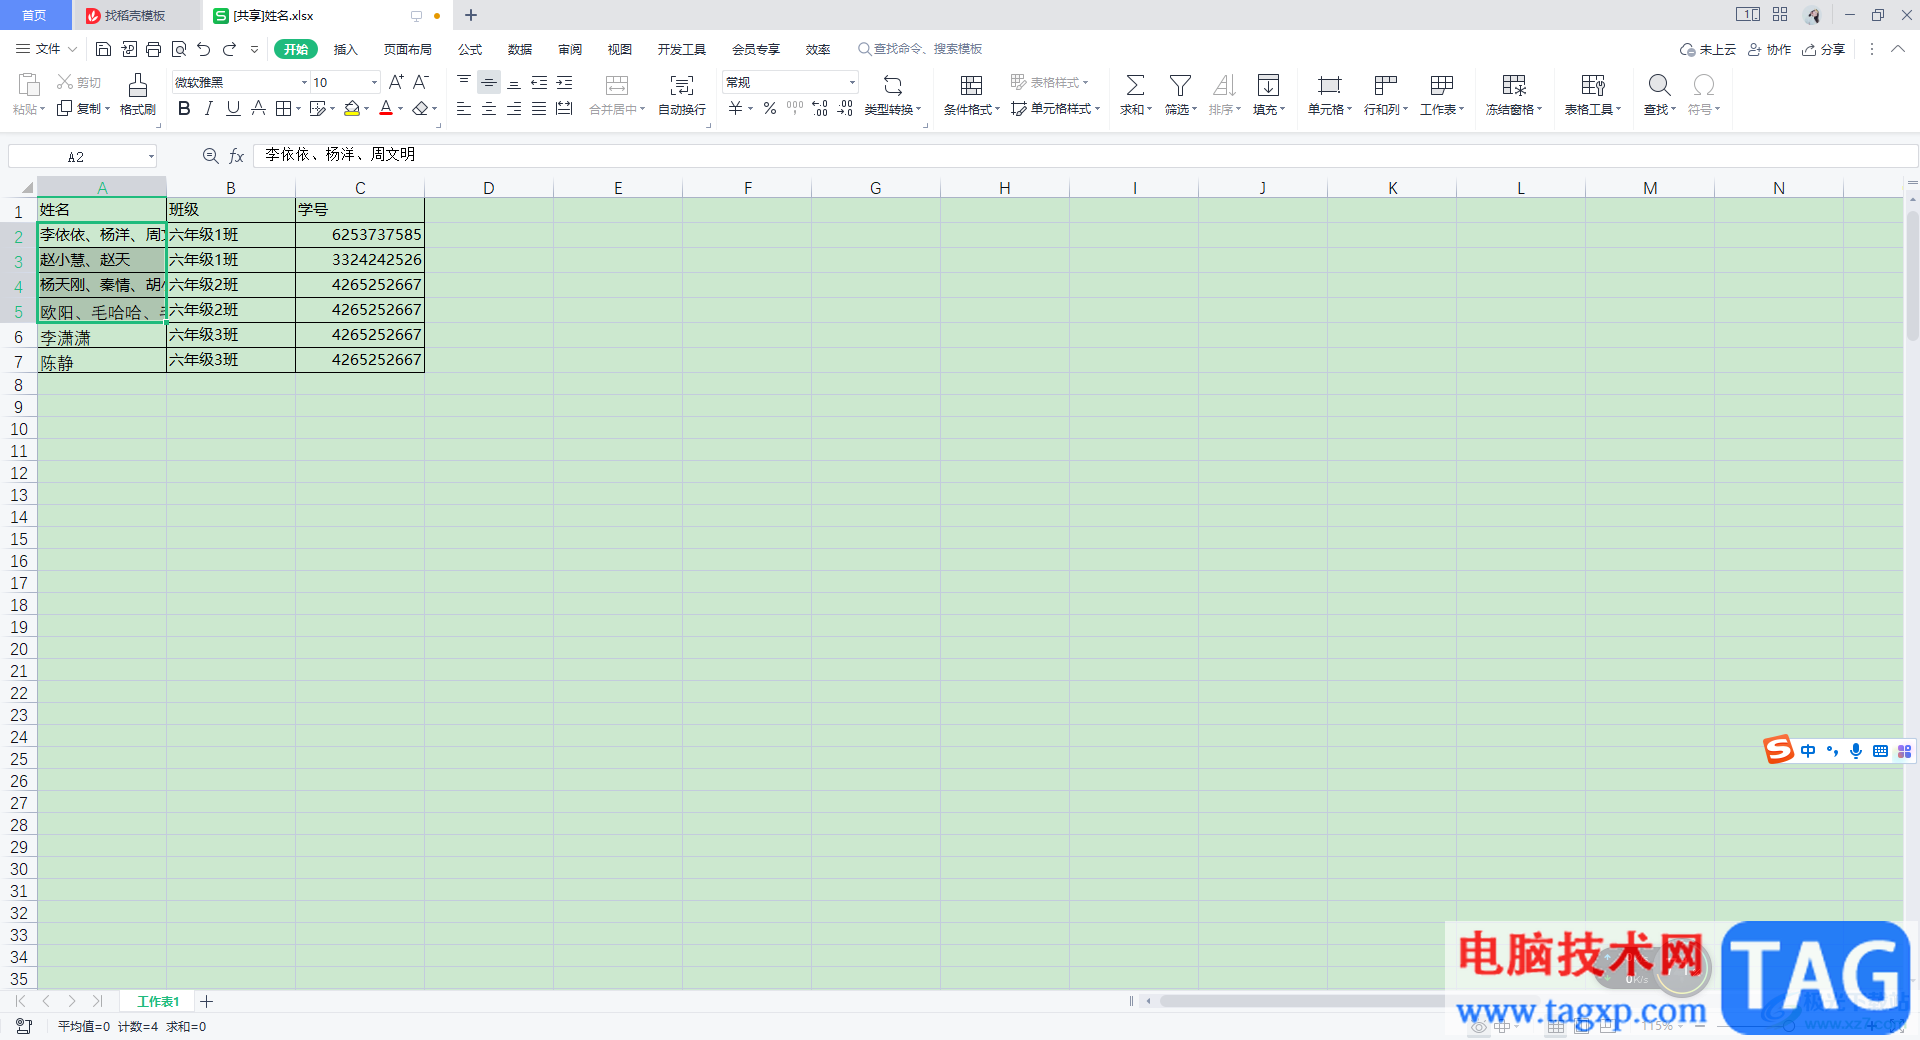Click the cell borders icon

pos(284,108)
